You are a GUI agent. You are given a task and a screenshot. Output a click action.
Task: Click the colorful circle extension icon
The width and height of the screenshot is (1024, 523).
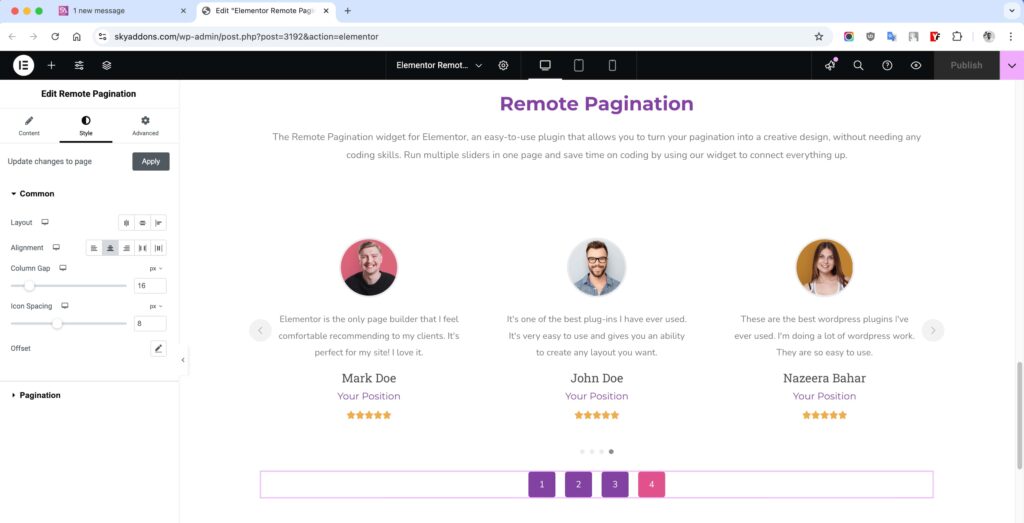click(848, 37)
